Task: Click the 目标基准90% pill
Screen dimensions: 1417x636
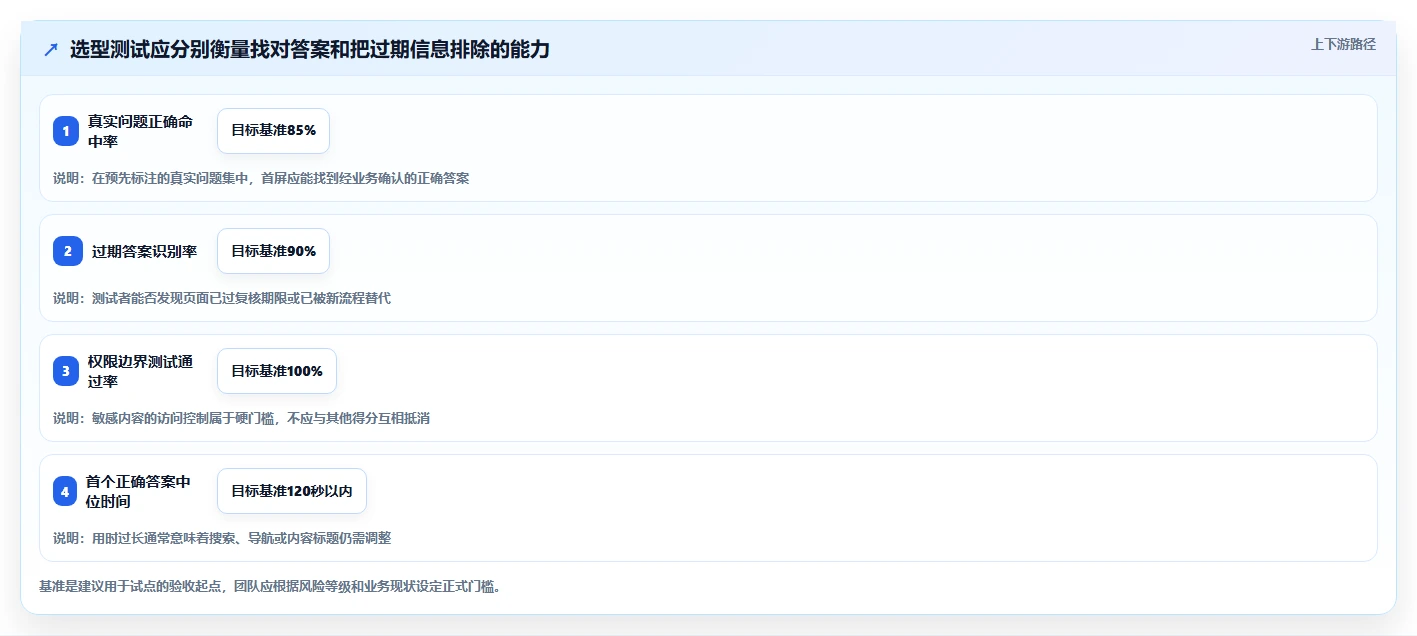Action: point(273,251)
